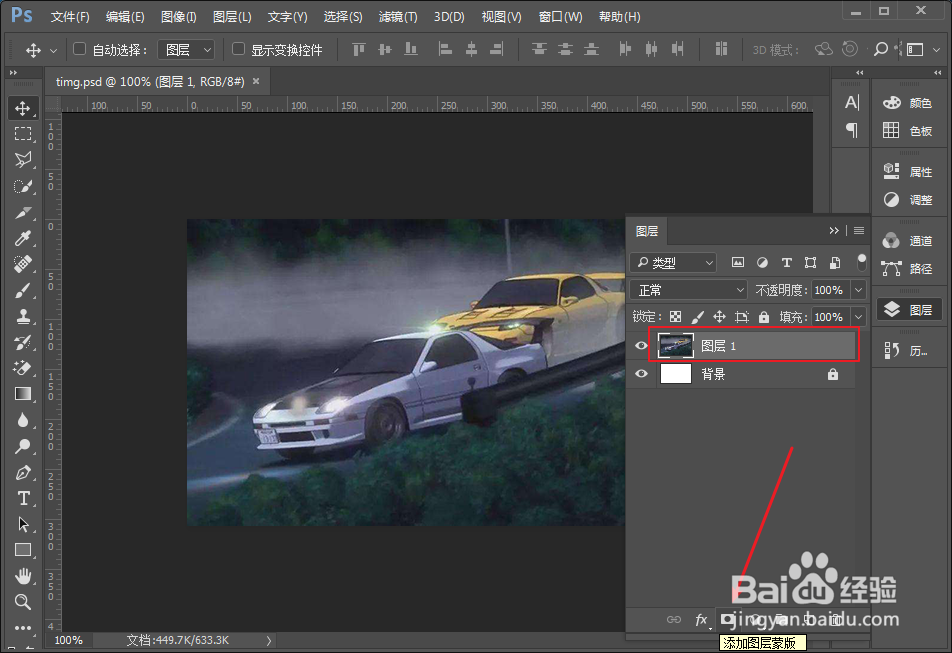Filter layers by adjustment layer icon

(x=762, y=263)
